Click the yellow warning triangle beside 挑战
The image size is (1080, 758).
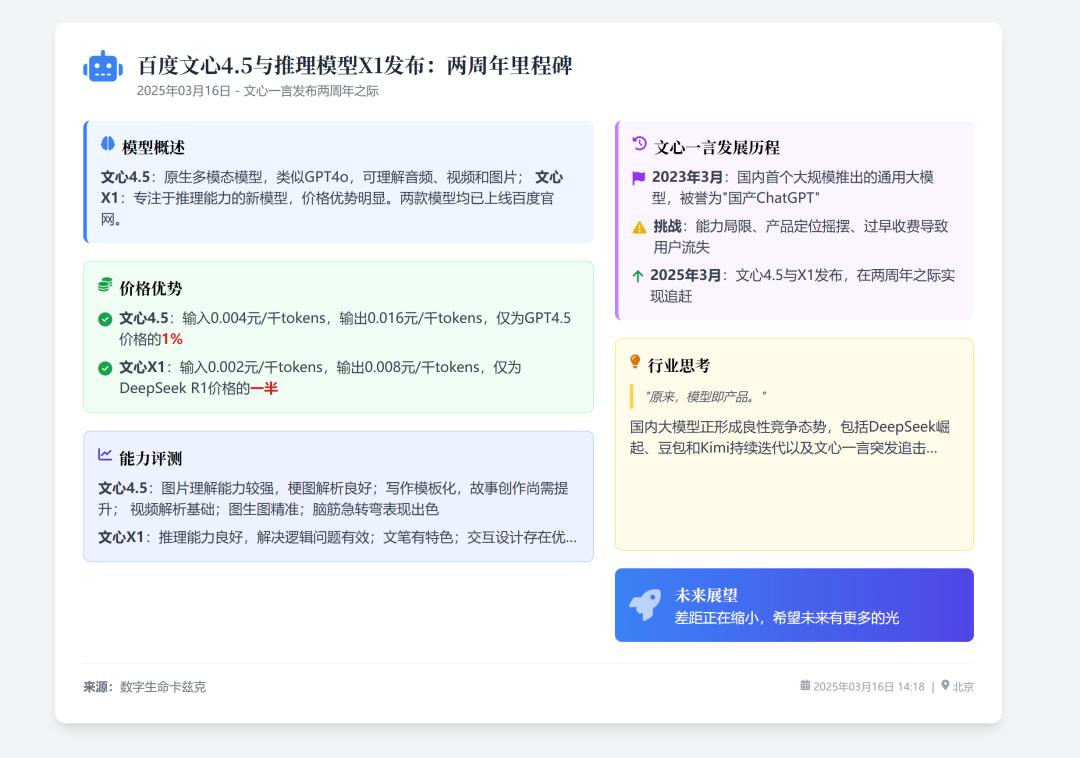[x=639, y=227]
